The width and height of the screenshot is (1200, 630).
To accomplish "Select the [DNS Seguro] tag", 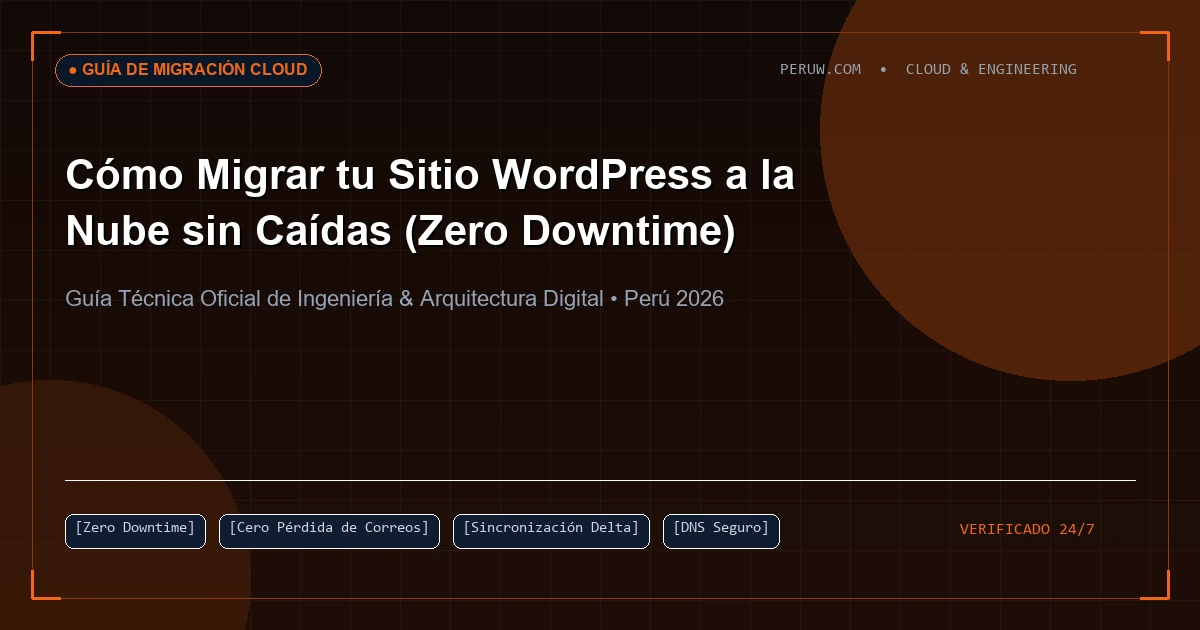I will coord(721,531).
